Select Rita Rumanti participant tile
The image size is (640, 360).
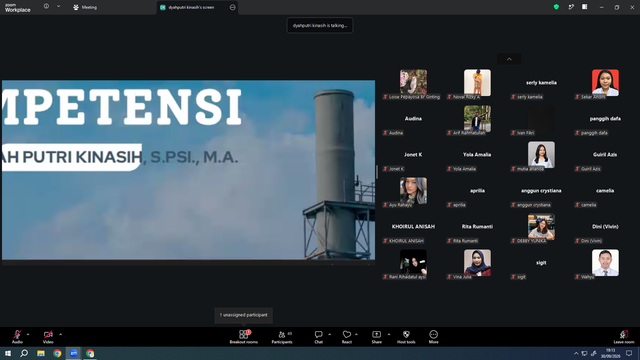tap(477, 228)
